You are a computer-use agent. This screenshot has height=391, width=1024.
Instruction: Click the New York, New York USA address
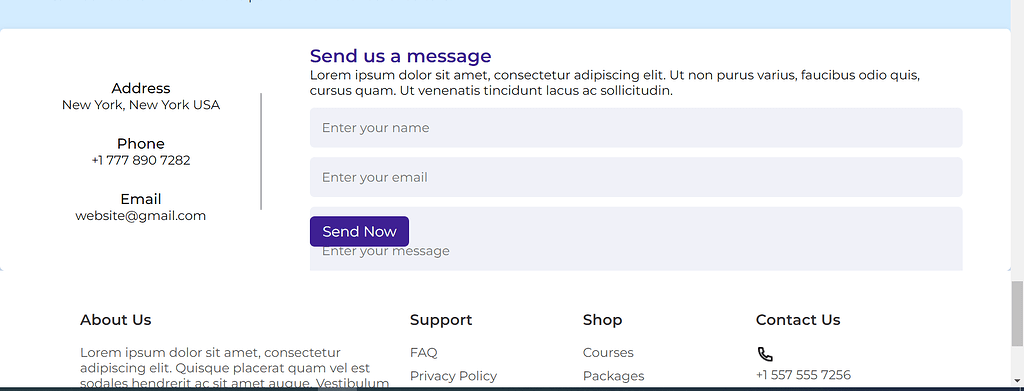pos(141,104)
